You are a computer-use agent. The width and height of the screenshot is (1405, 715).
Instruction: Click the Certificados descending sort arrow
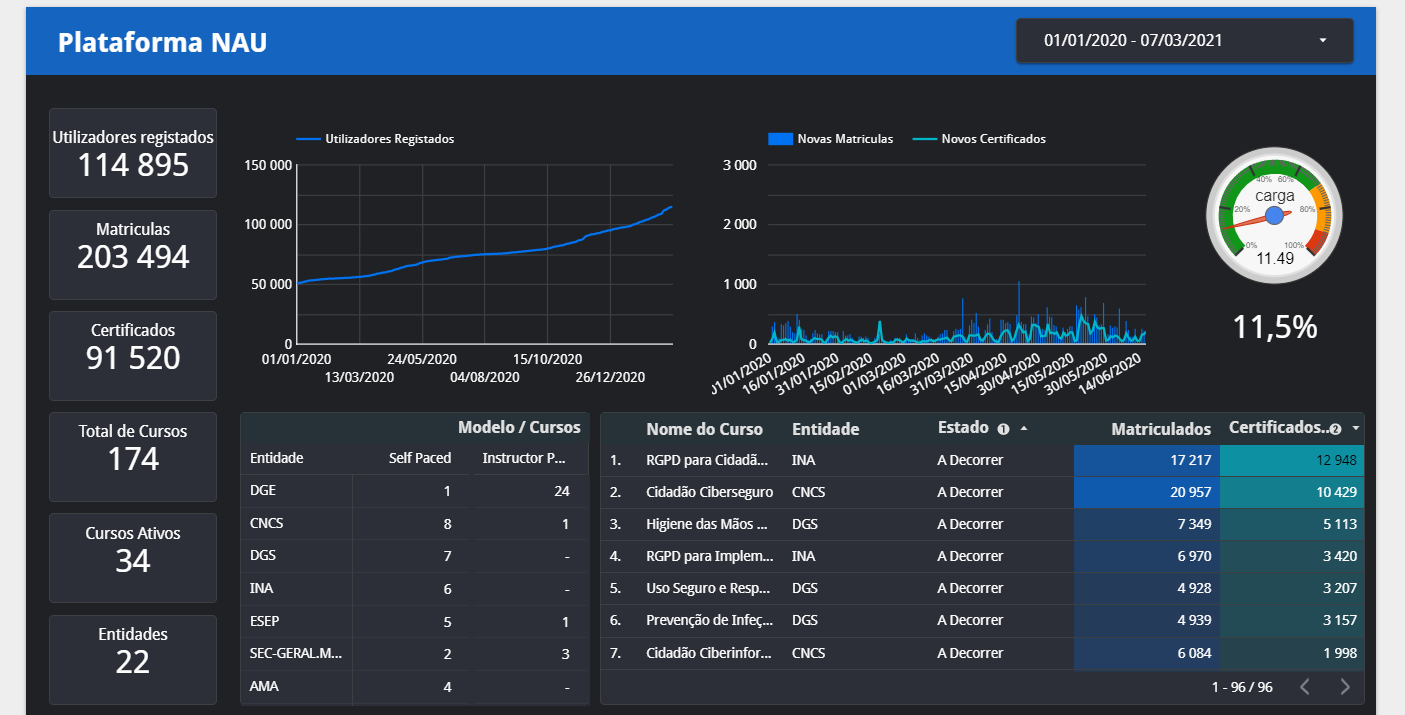click(1355, 428)
